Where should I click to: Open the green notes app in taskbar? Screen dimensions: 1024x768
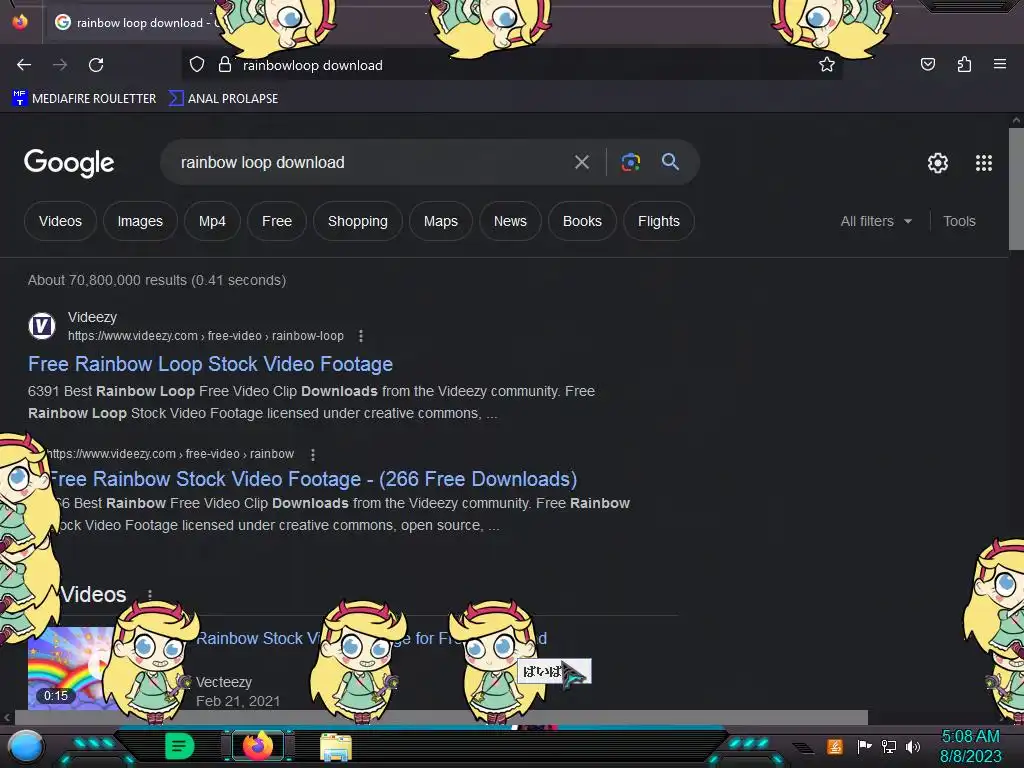click(x=180, y=746)
